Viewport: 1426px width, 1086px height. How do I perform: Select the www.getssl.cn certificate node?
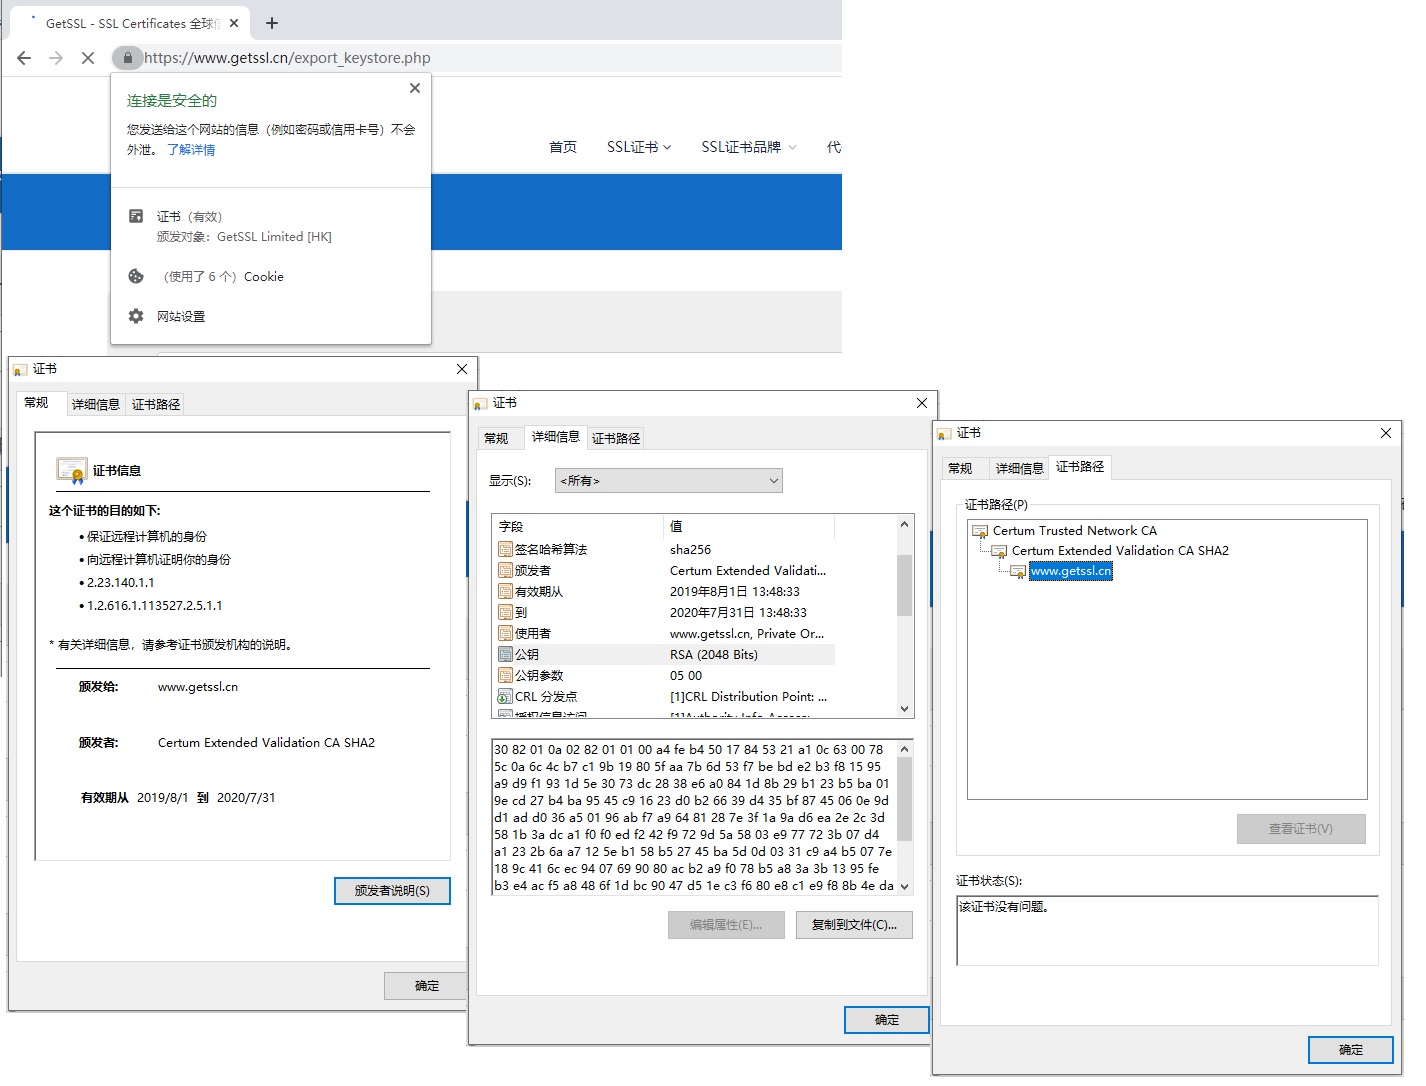pyautogui.click(x=1071, y=571)
